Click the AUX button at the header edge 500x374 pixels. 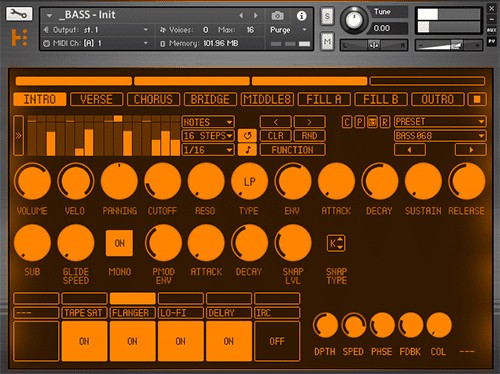[491, 30]
